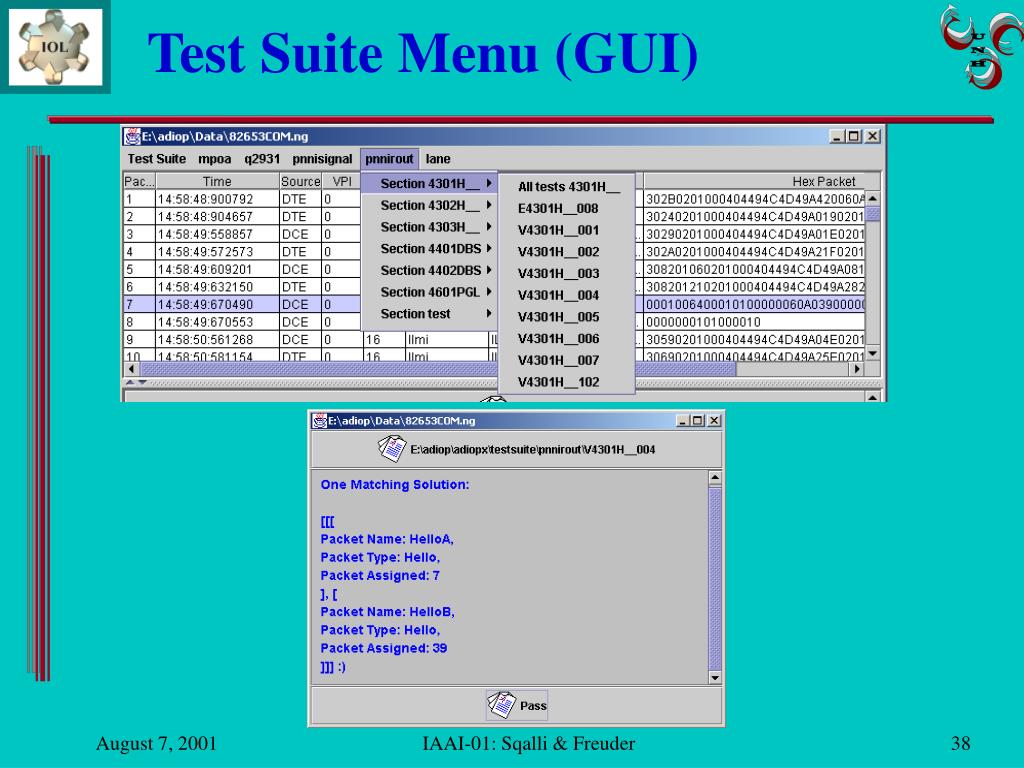Click the result window vertical scroll thumb

coord(714,579)
